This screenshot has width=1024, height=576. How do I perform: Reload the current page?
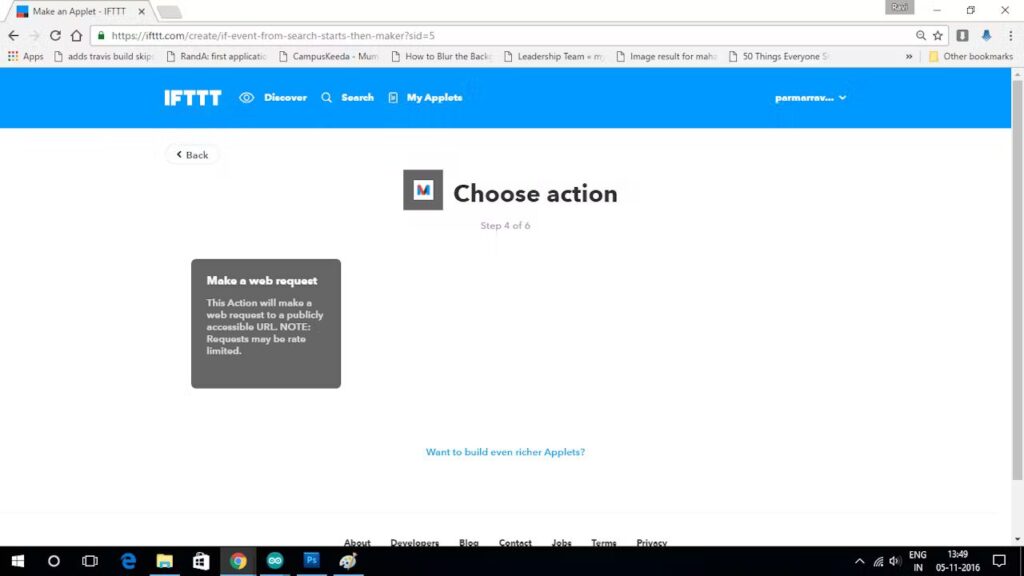point(56,35)
